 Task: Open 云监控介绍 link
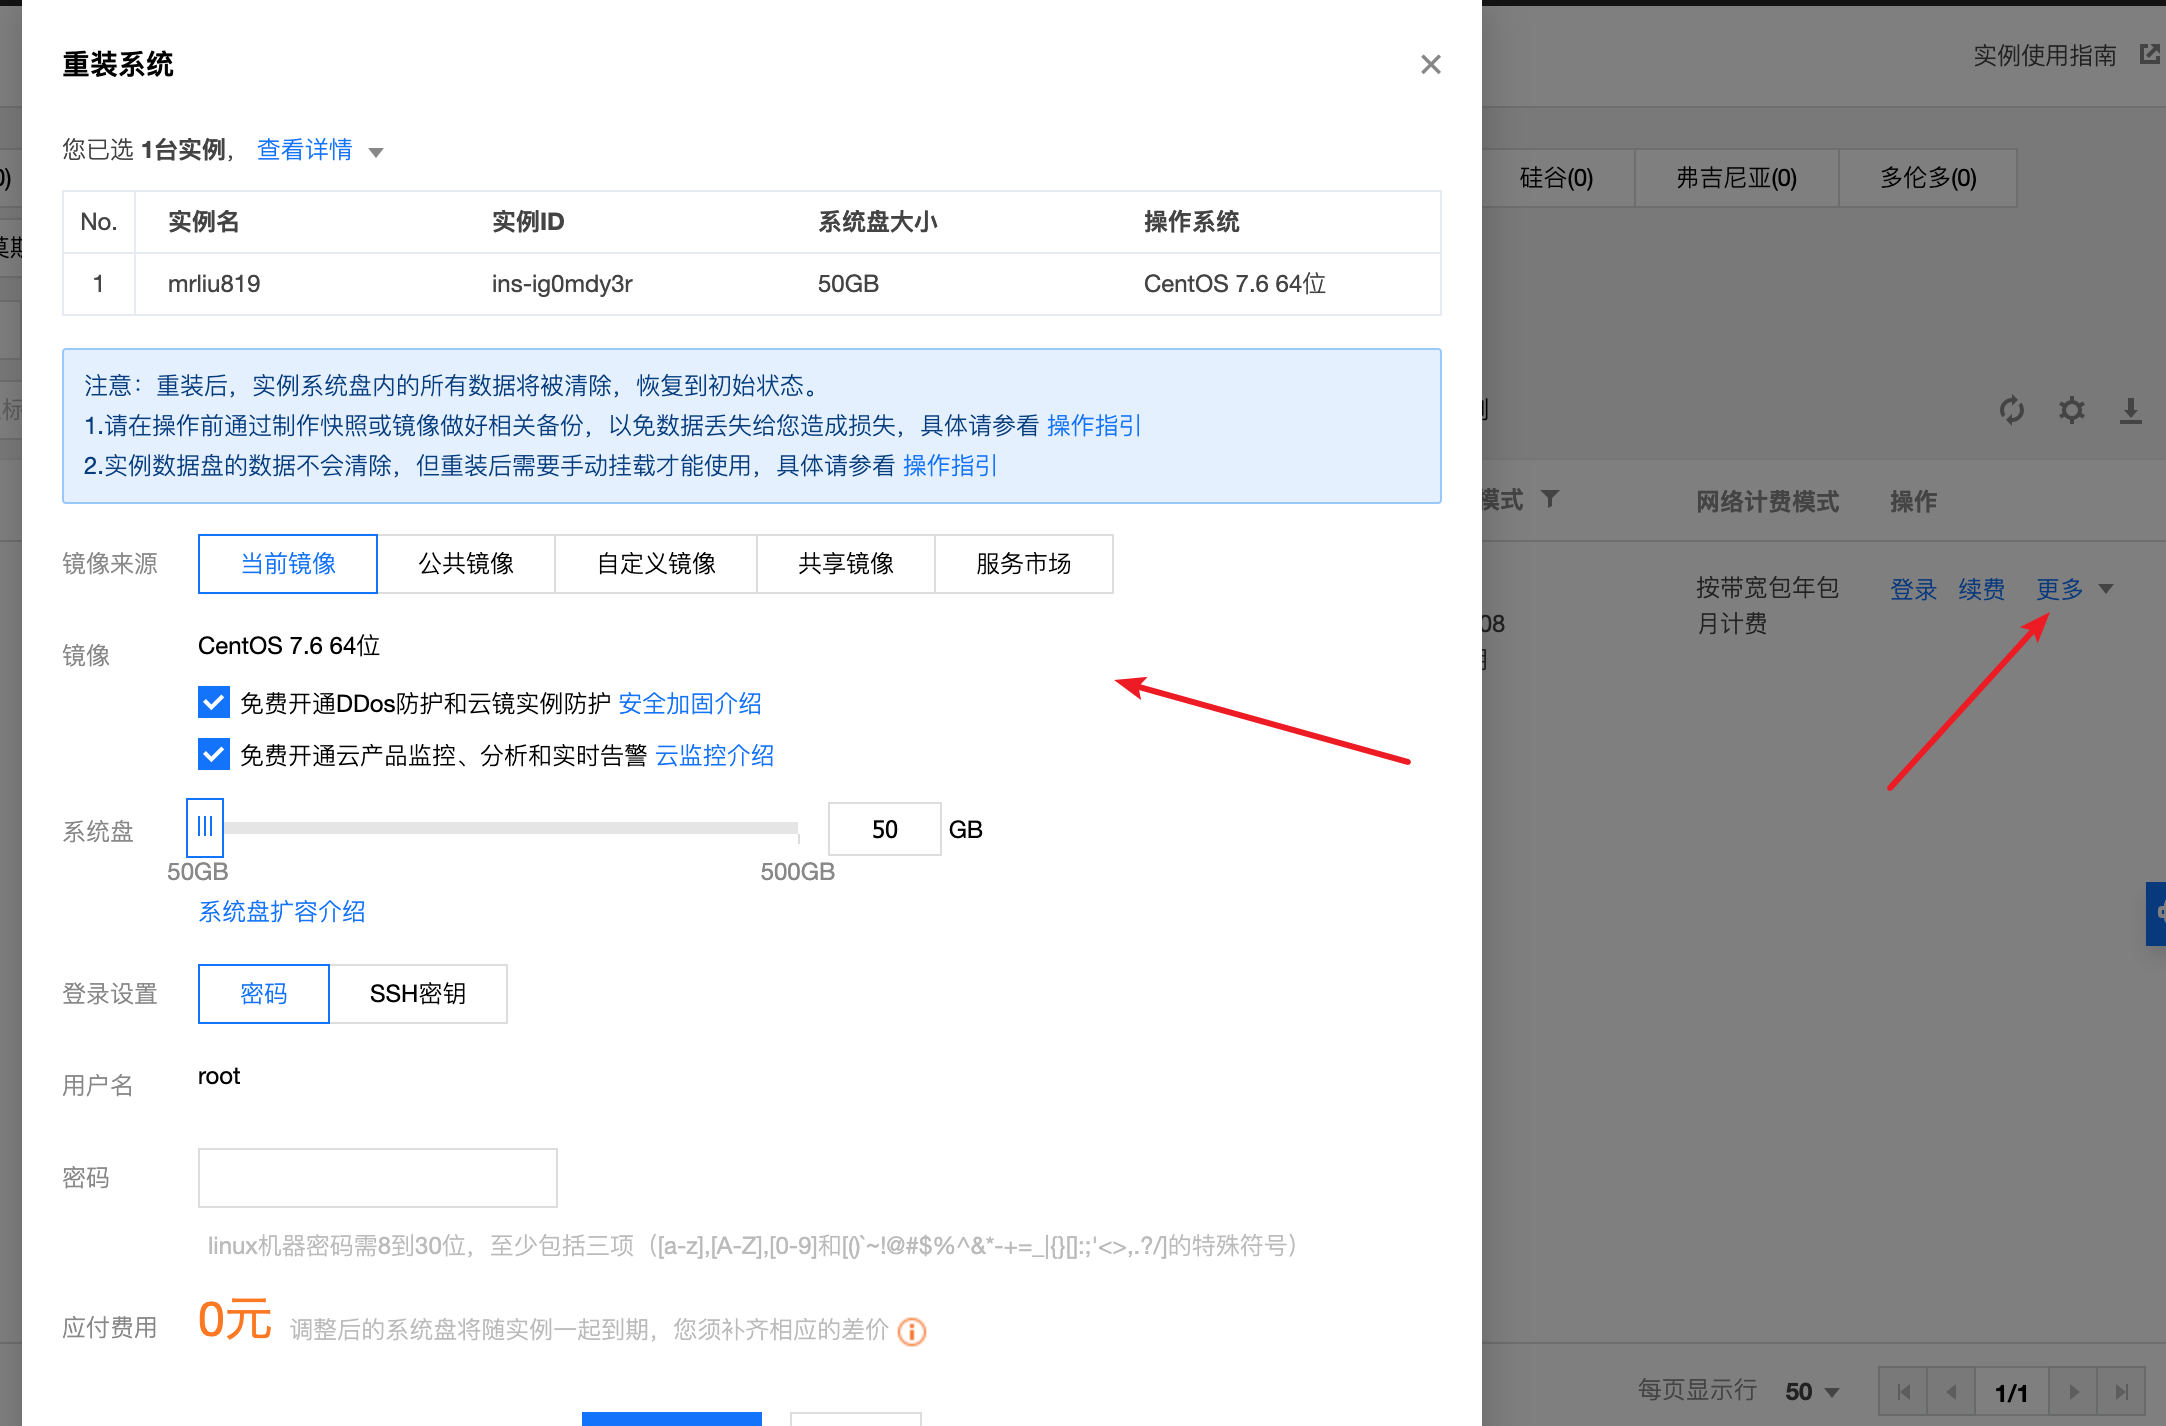coord(714,756)
